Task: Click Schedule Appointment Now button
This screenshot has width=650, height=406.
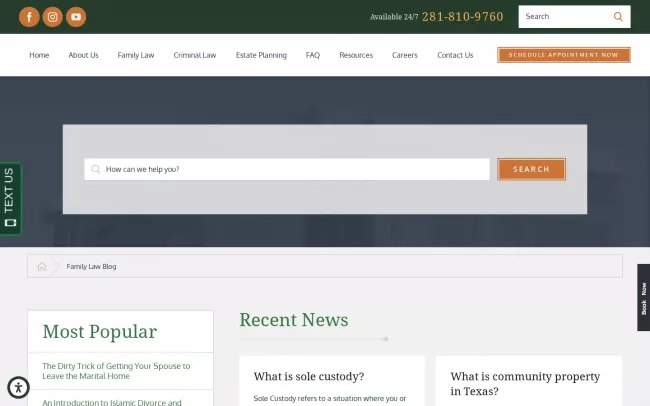Action: (564, 55)
